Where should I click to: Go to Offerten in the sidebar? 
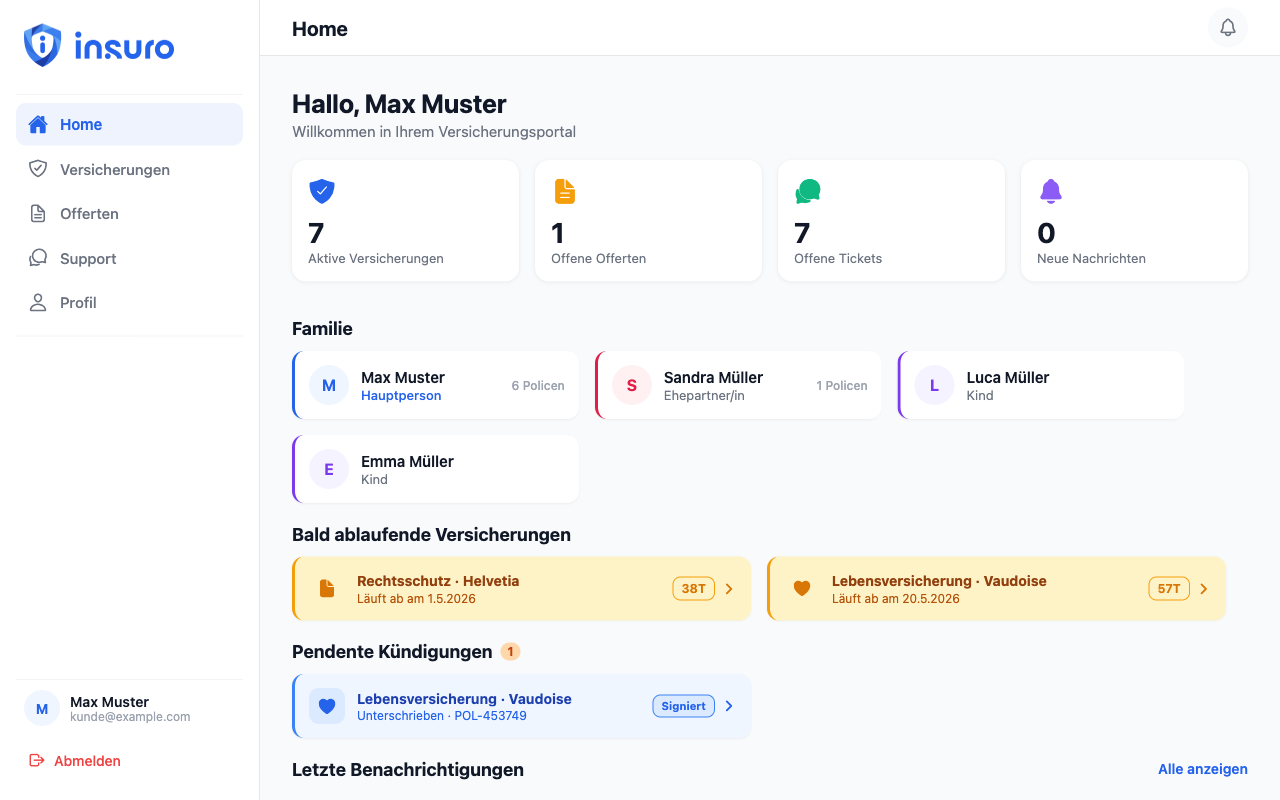coord(89,214)
